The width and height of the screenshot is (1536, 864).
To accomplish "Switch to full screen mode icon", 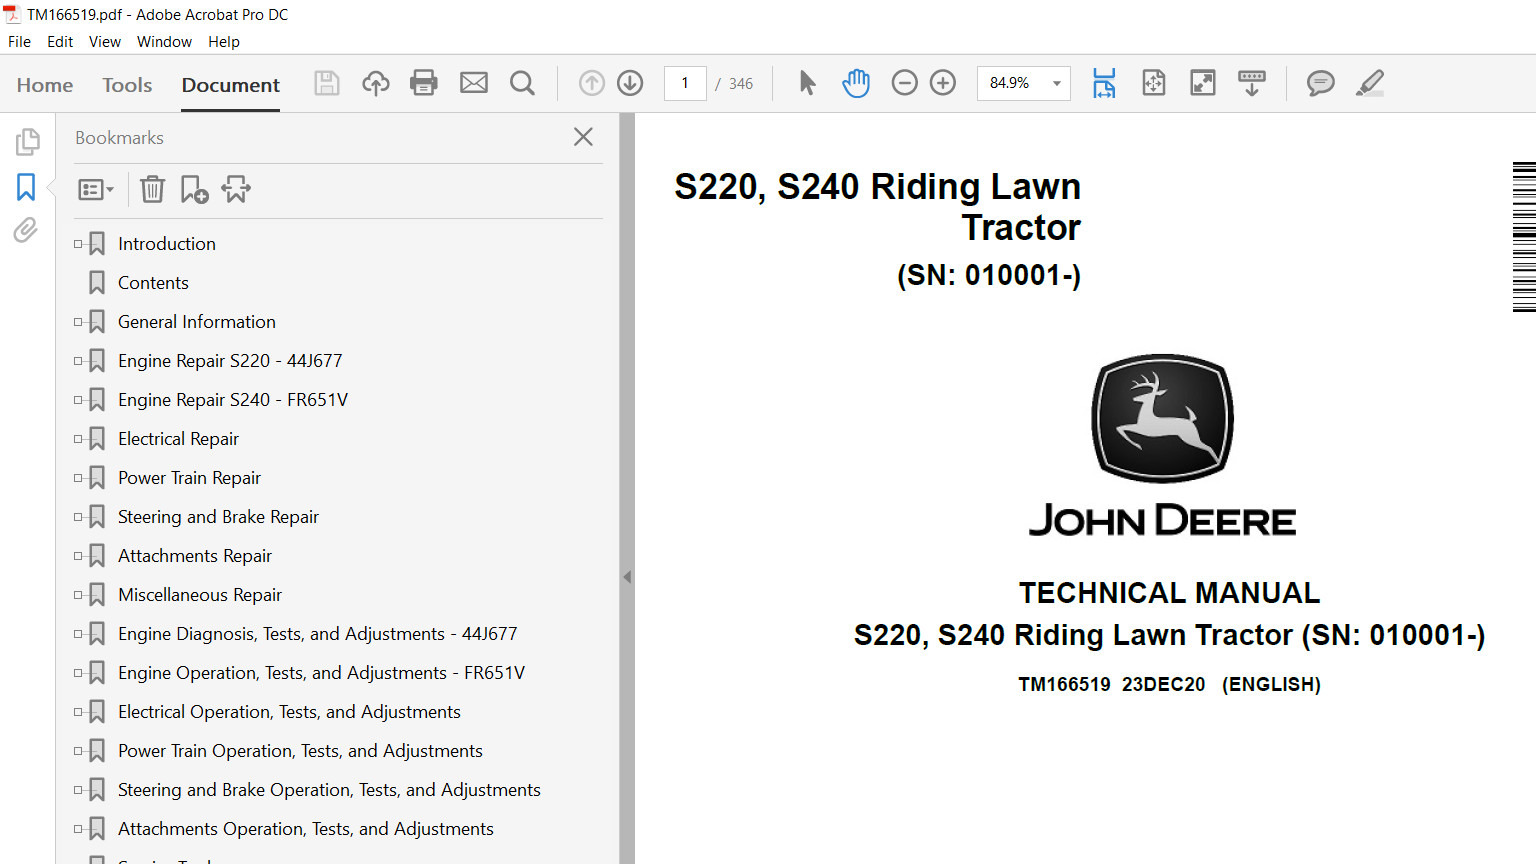I will pos(1203,83).
